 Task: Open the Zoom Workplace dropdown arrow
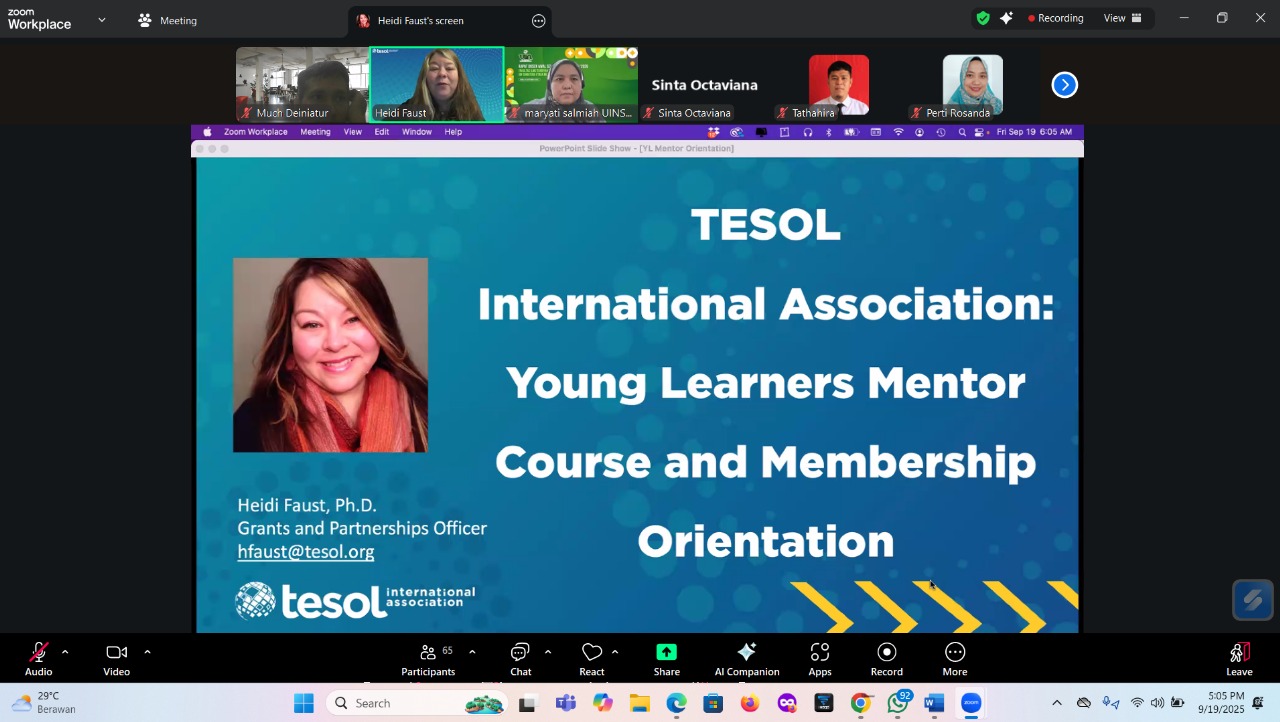coord(101,20)
